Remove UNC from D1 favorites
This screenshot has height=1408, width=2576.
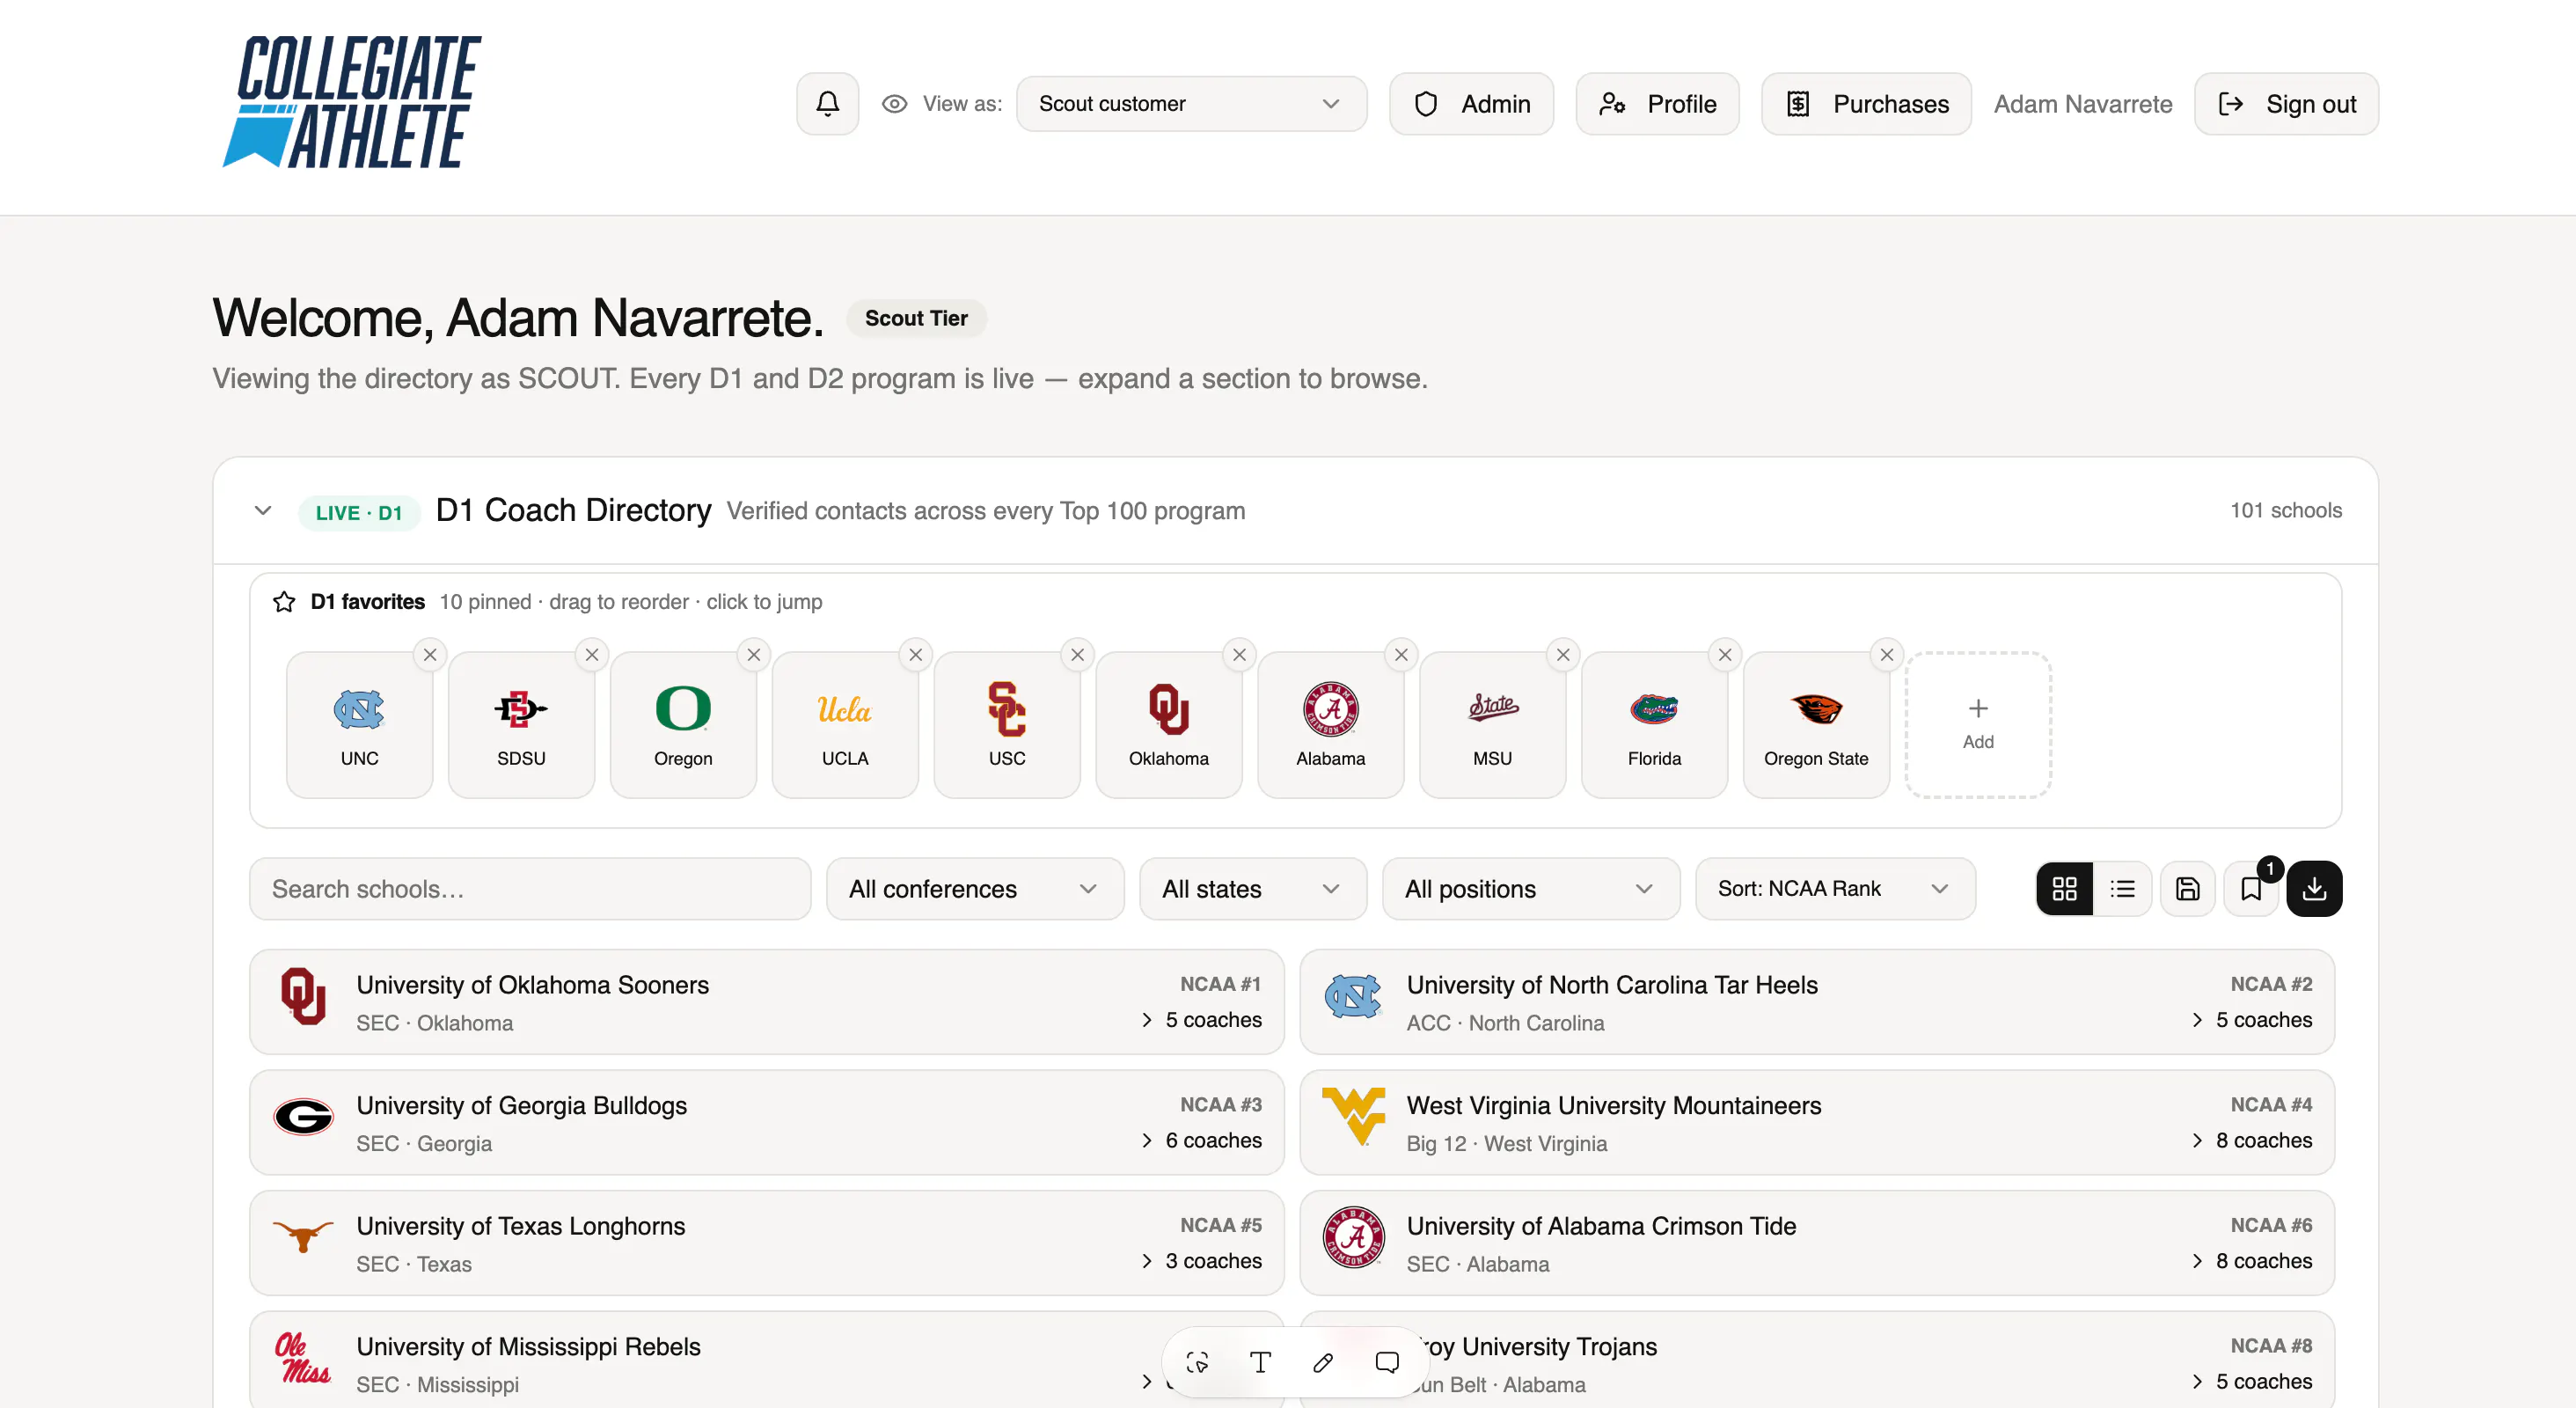click(430, 655)
